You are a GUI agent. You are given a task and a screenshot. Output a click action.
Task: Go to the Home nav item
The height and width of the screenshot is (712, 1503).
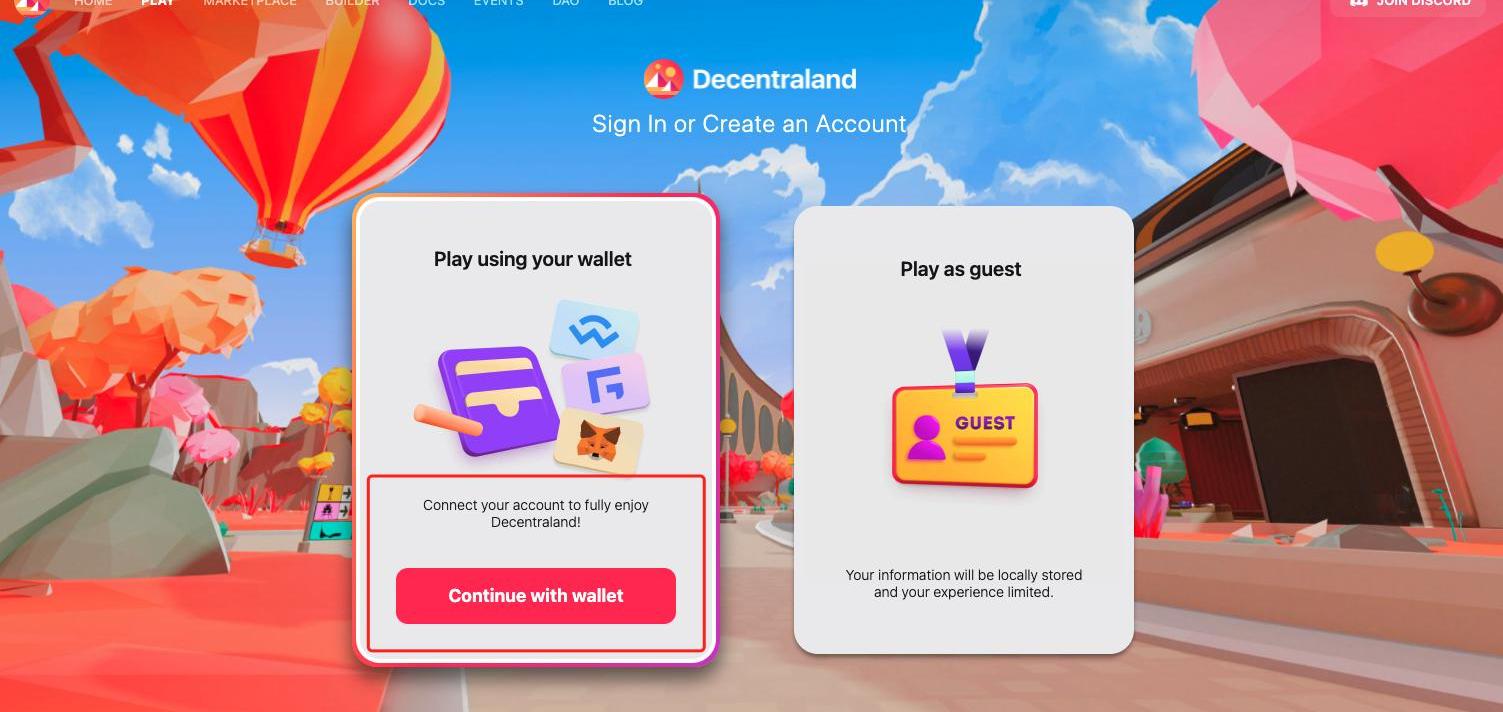[93, 3]
